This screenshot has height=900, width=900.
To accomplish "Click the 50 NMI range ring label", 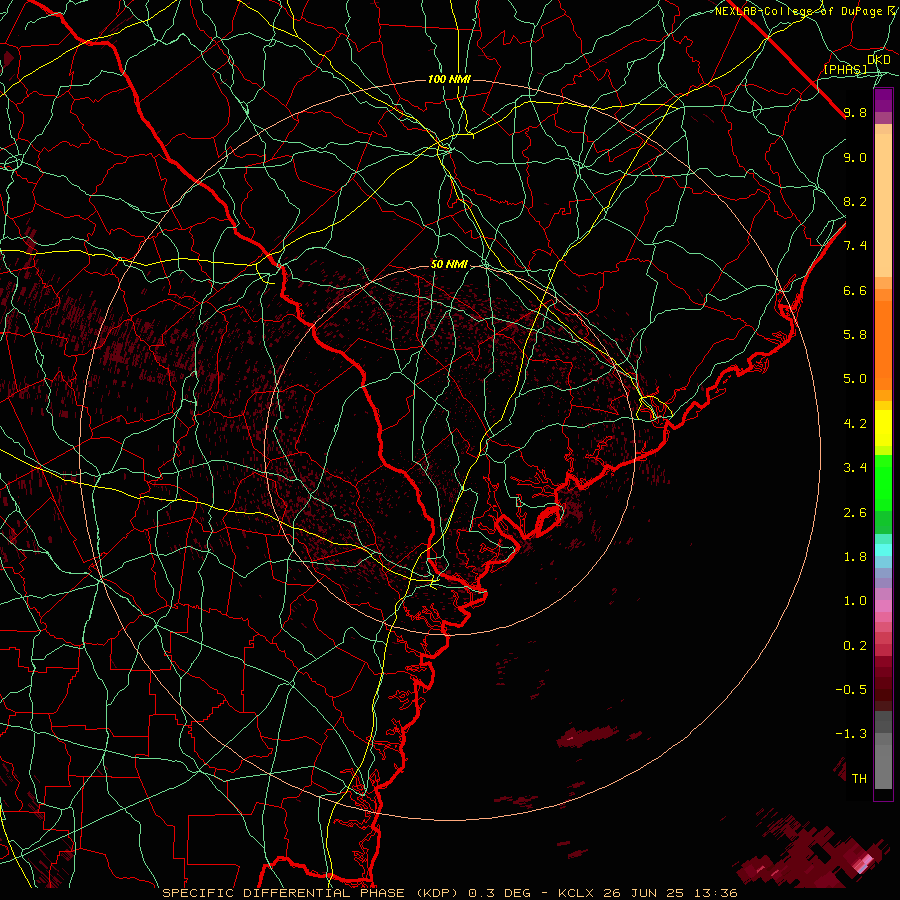I will pos(449,265).
